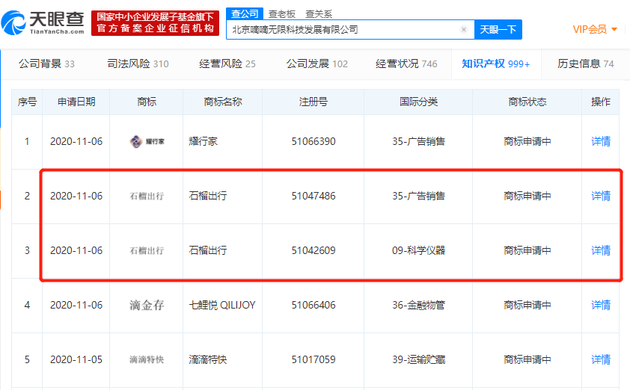Open 详情 link for registration 51047486
Screen dimensions: 630x390
point(601,196)
